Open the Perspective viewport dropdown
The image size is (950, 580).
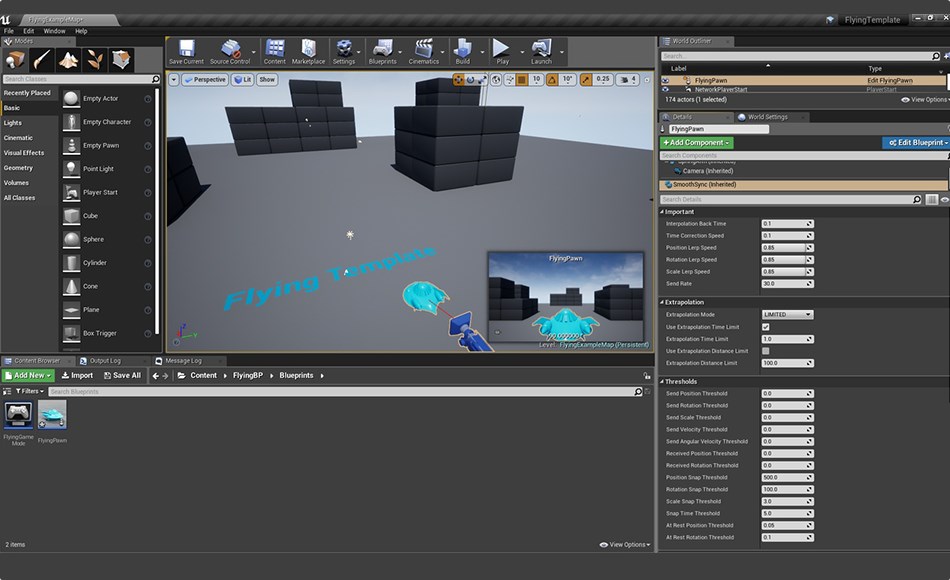206,79
